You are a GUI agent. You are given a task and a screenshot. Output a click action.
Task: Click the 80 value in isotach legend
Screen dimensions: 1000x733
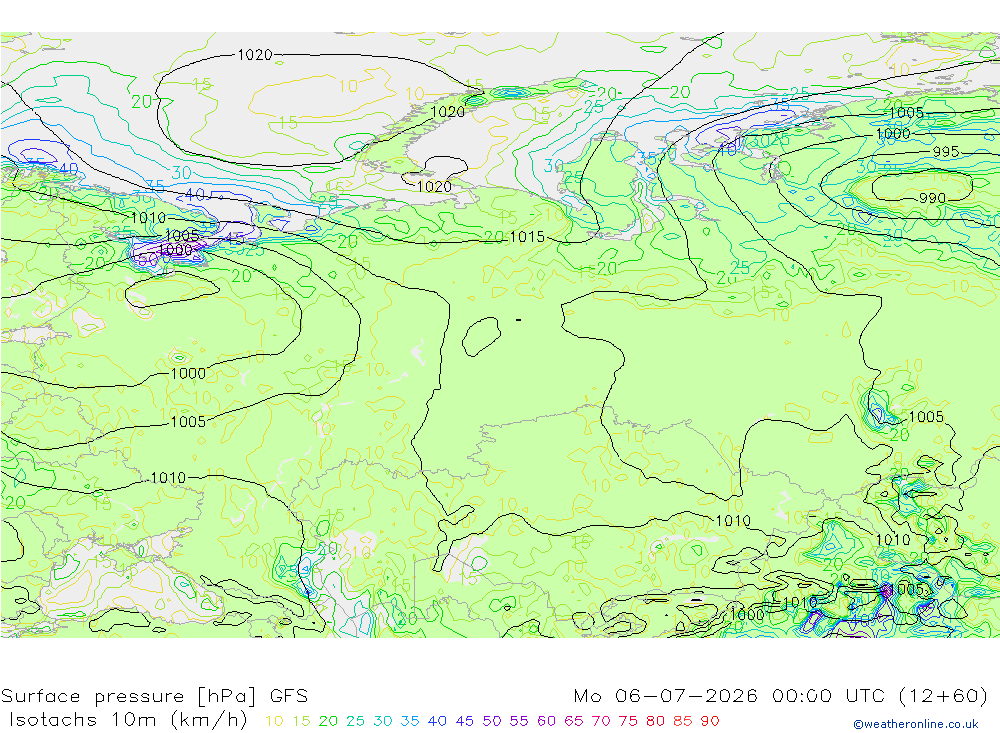655,721
